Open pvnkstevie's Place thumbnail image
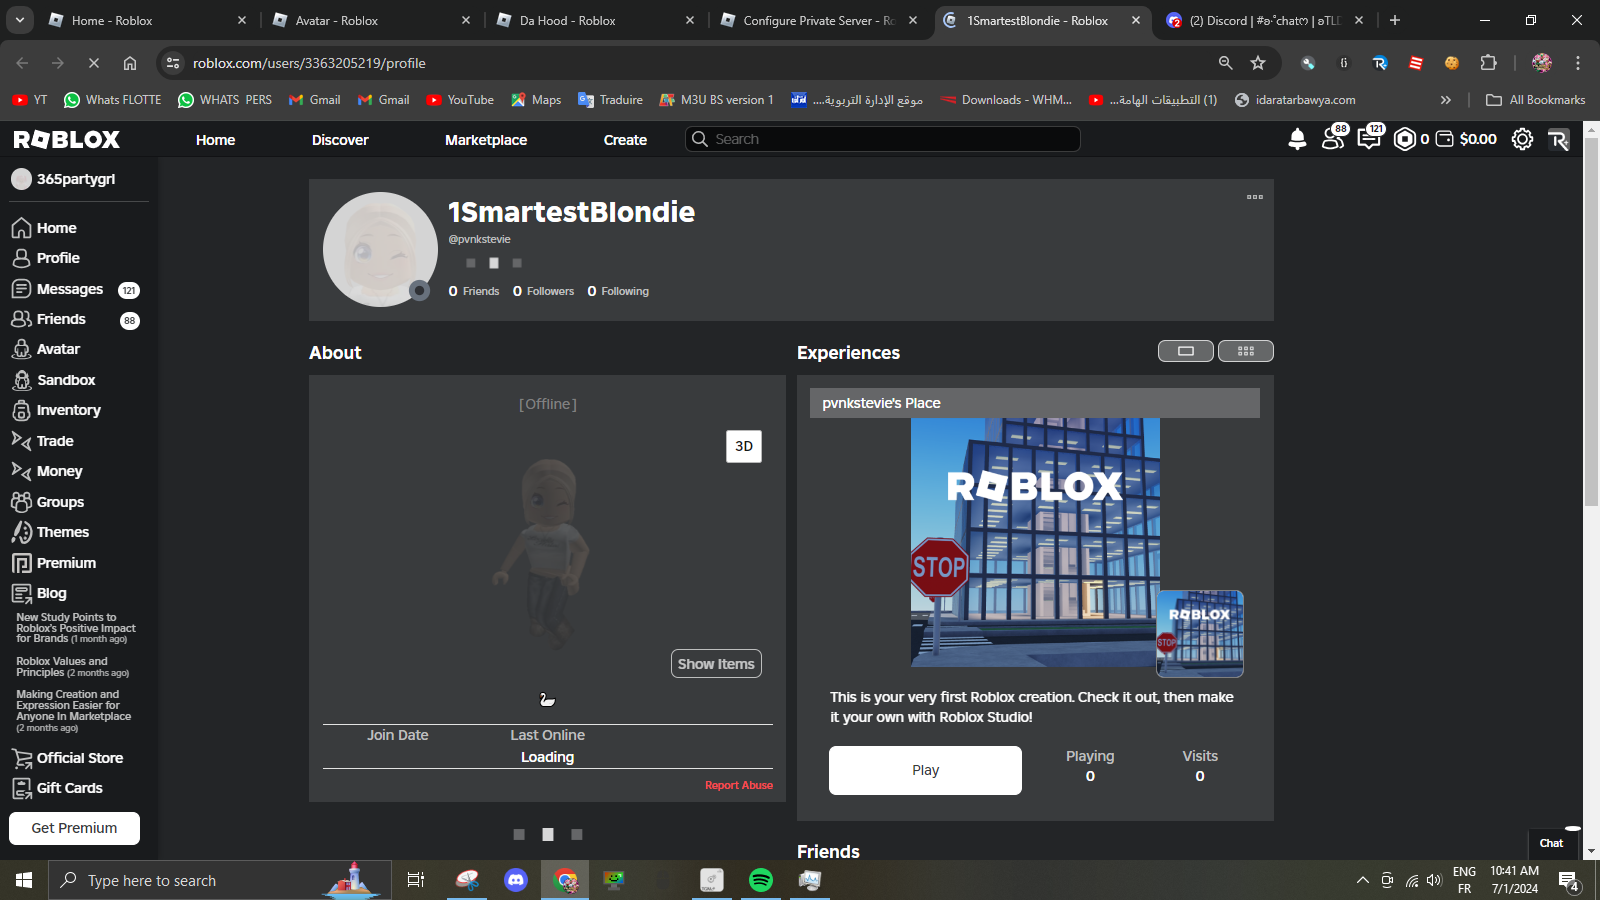 (1035, 542)
